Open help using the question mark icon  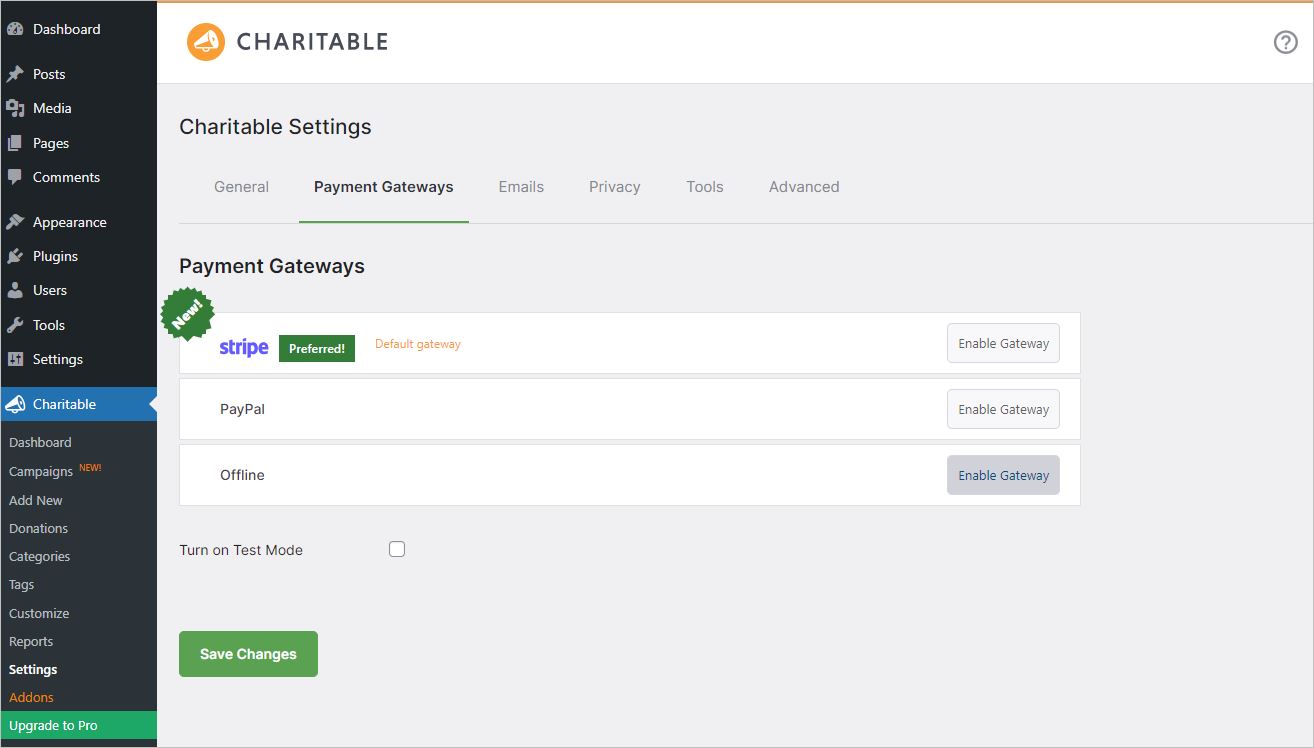tap(1285, 42)
